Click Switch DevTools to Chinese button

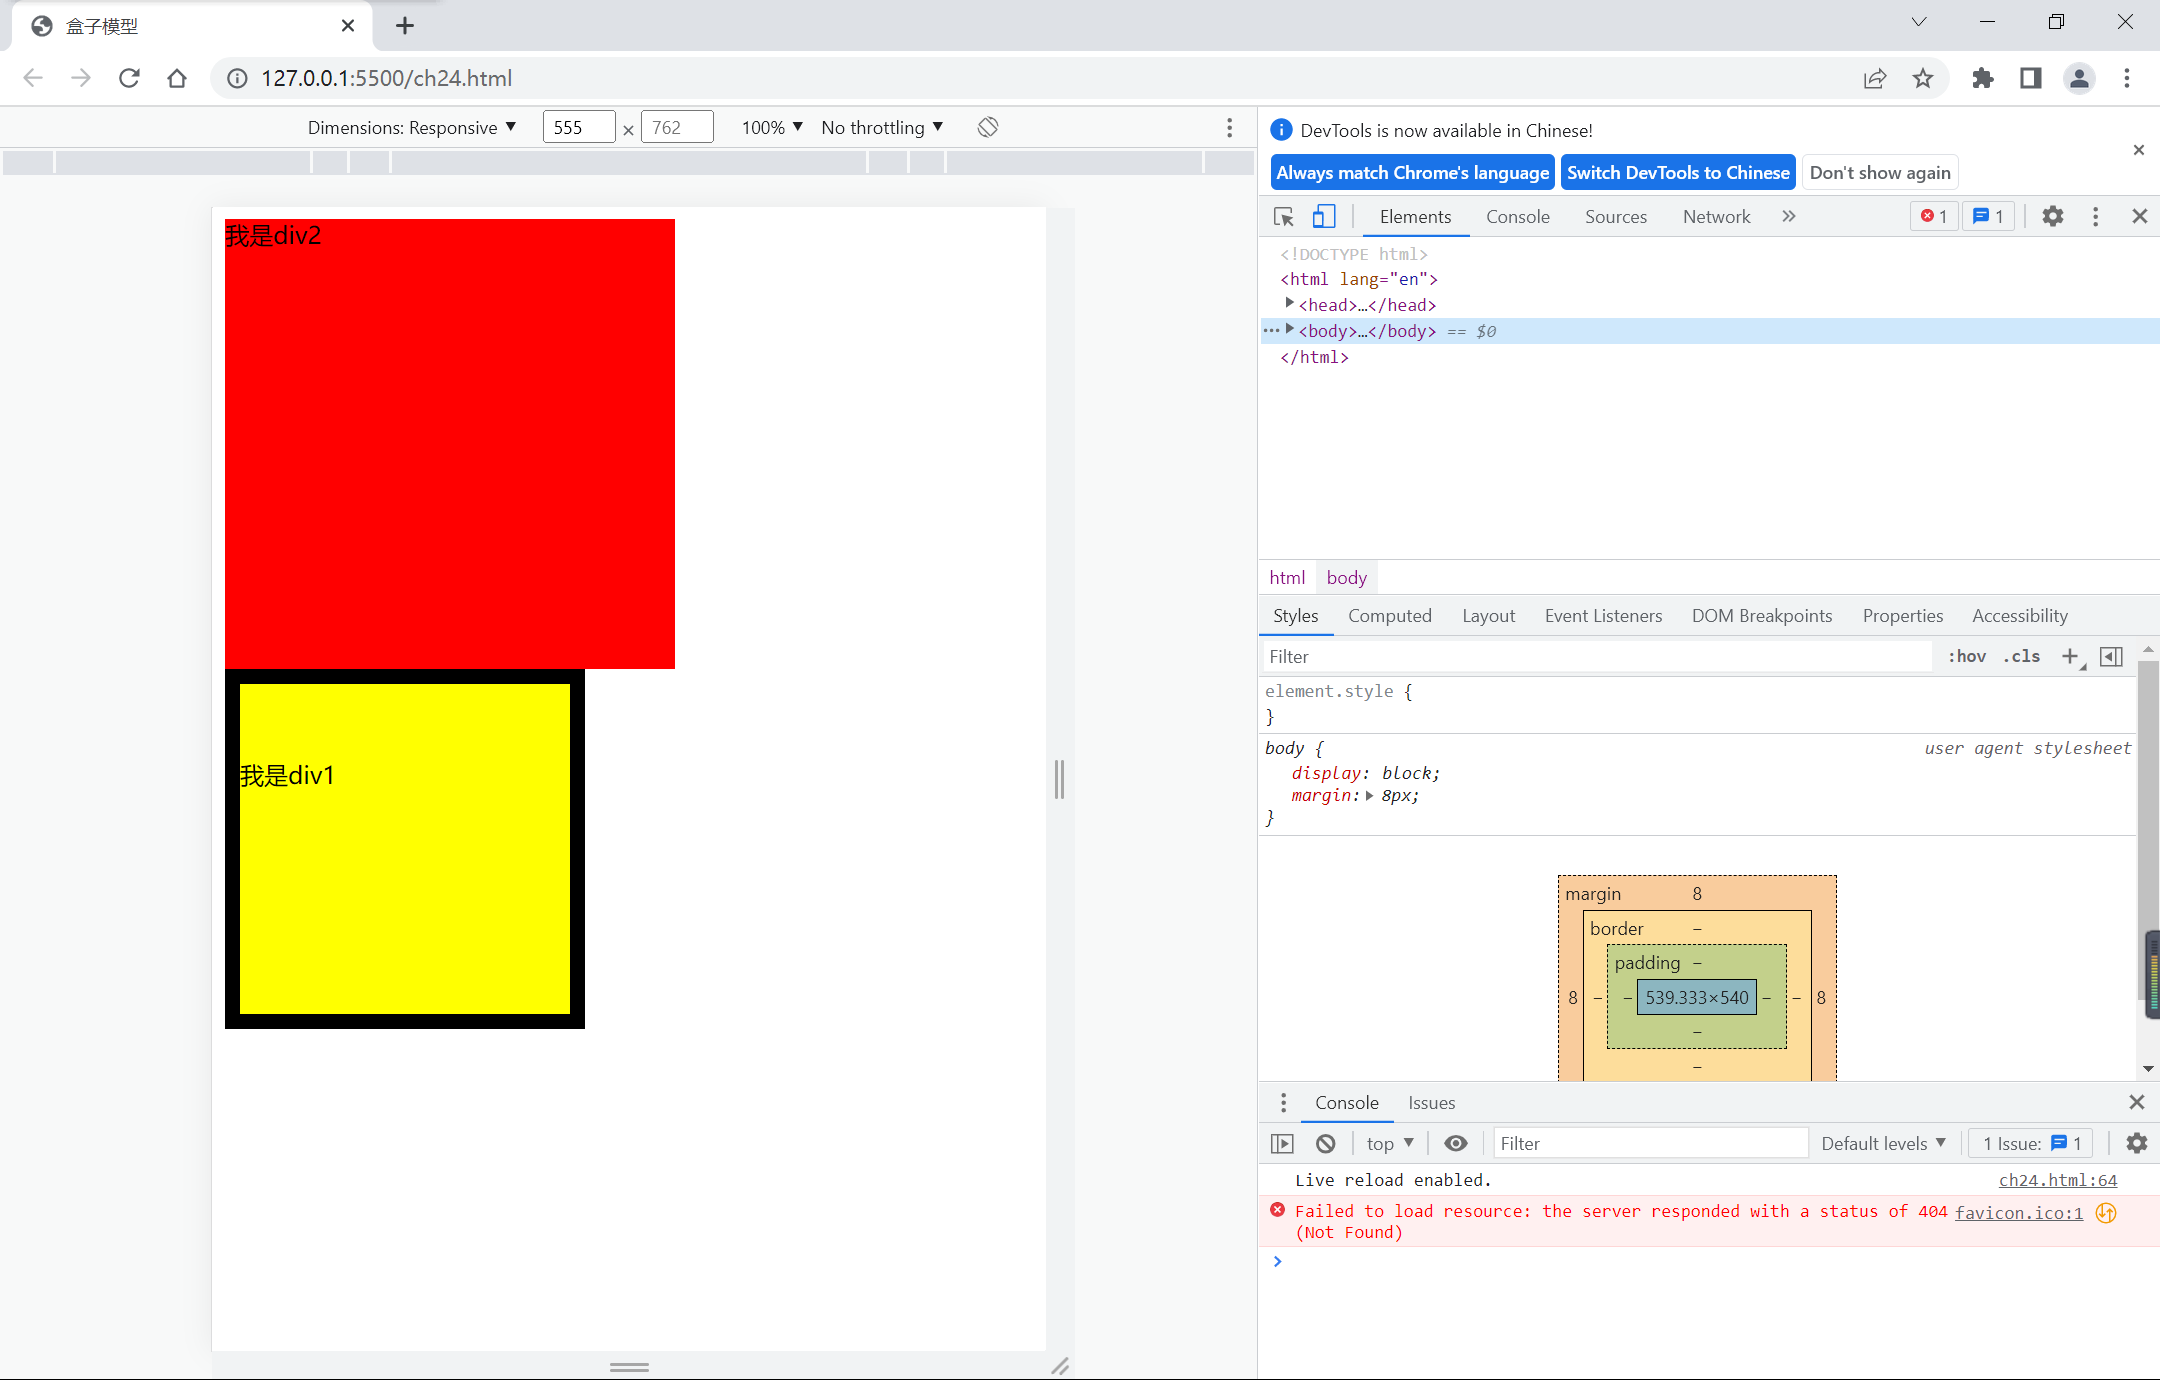pyautogui.click(x=1678, y=172)
